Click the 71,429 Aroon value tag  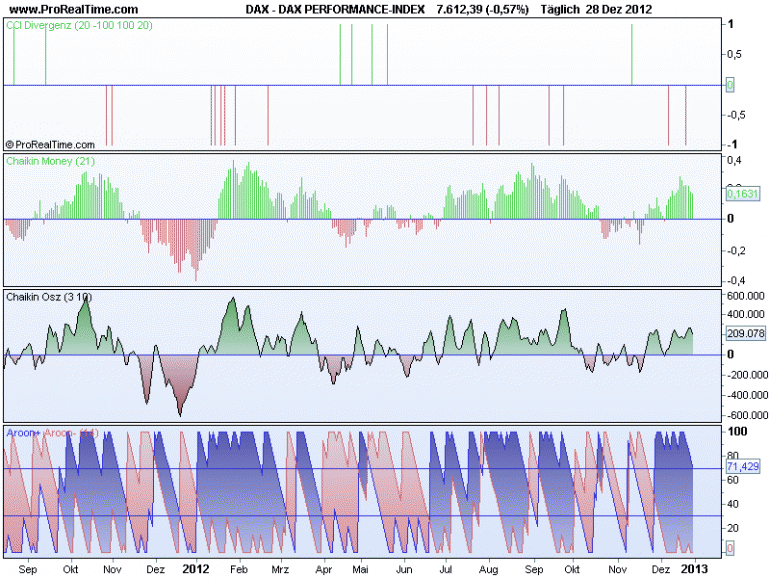click(x=742, y=466)
